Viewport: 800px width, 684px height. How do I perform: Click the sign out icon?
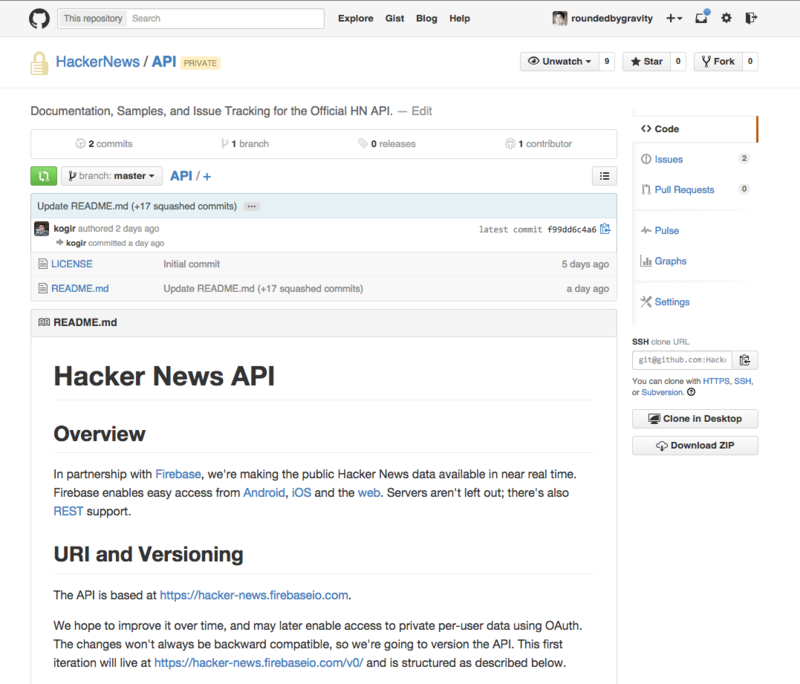pyautogui.click(x=751, y=18)
